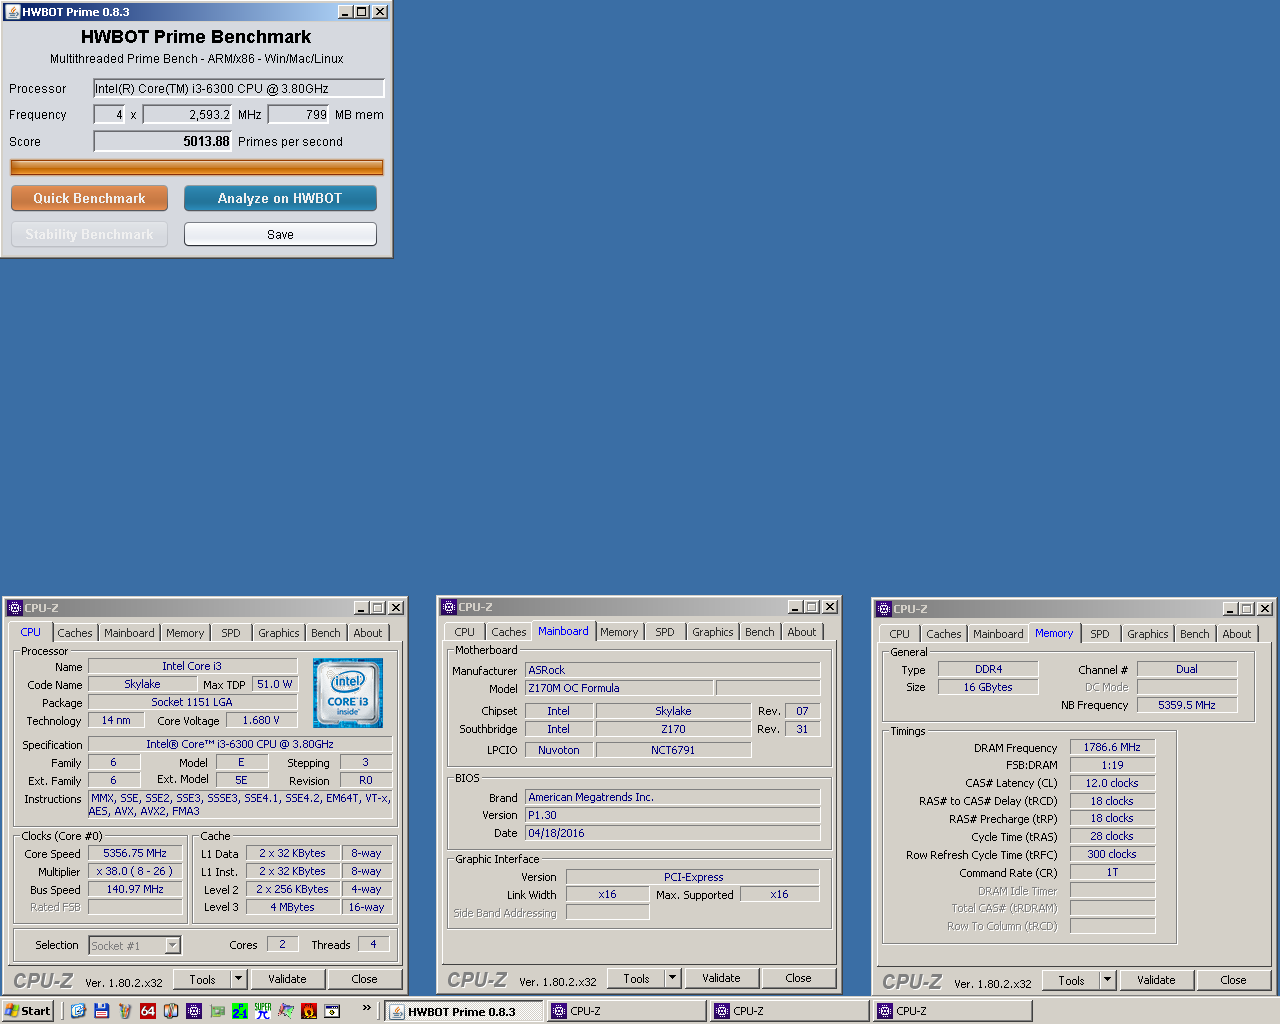1280x1024 pixels.
Task: Click Close button in Mainboard CPU-Z window
Action: coord(798,978)
